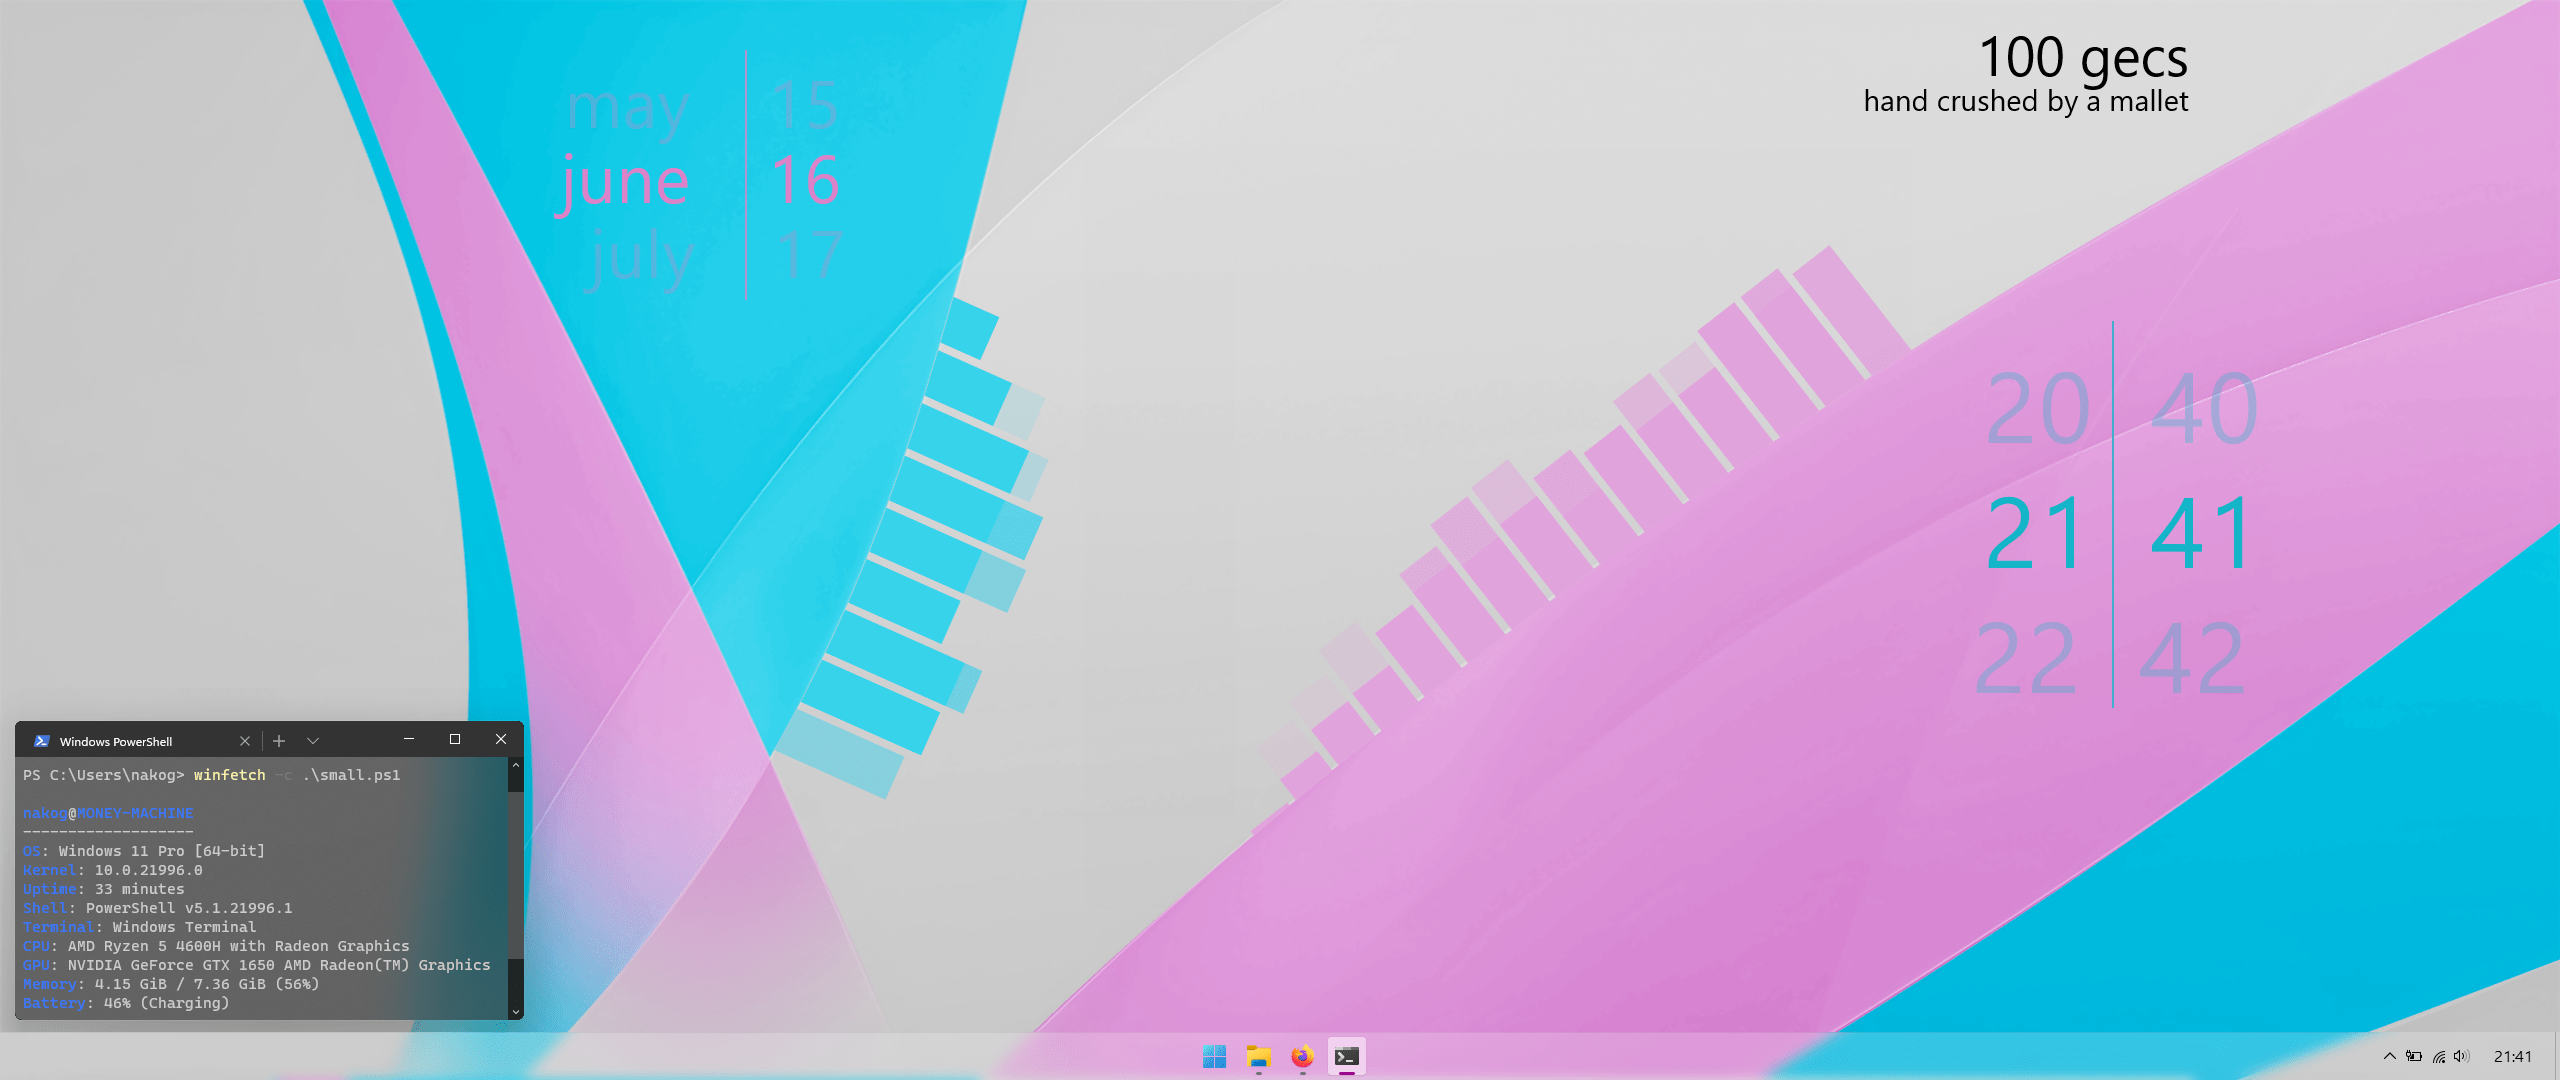Viewport: 2560px width, 1080px height.
Task: Open the battery charging status icon
Action: pyautogui.click(x=2414, y=1056)
